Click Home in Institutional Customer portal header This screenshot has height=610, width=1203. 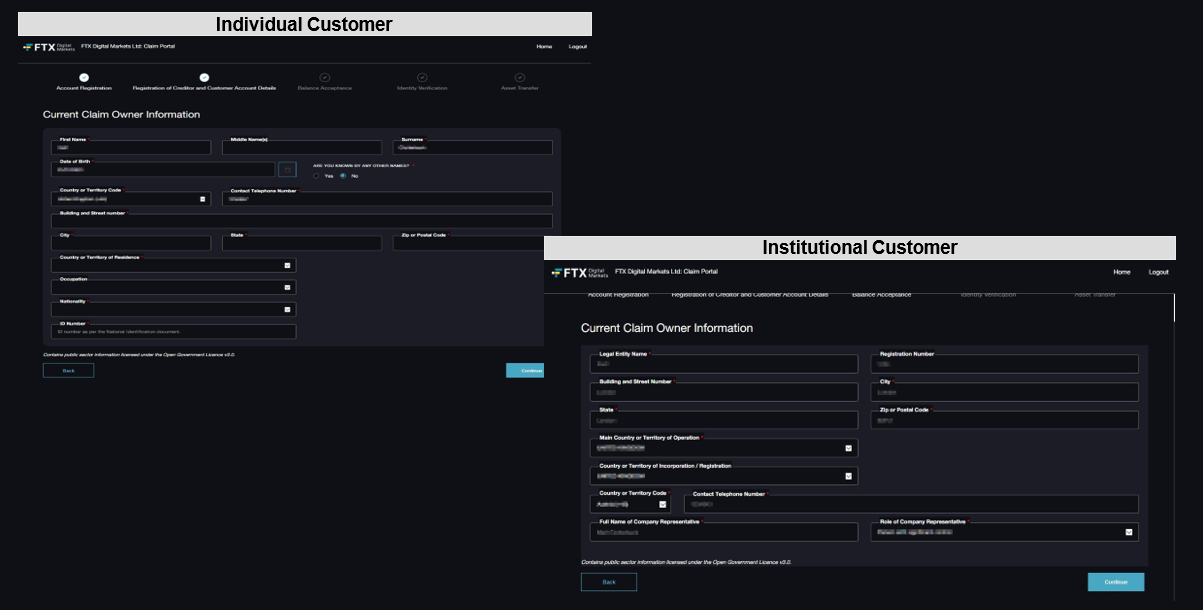pyautogui.click(x=1122, y=272)
